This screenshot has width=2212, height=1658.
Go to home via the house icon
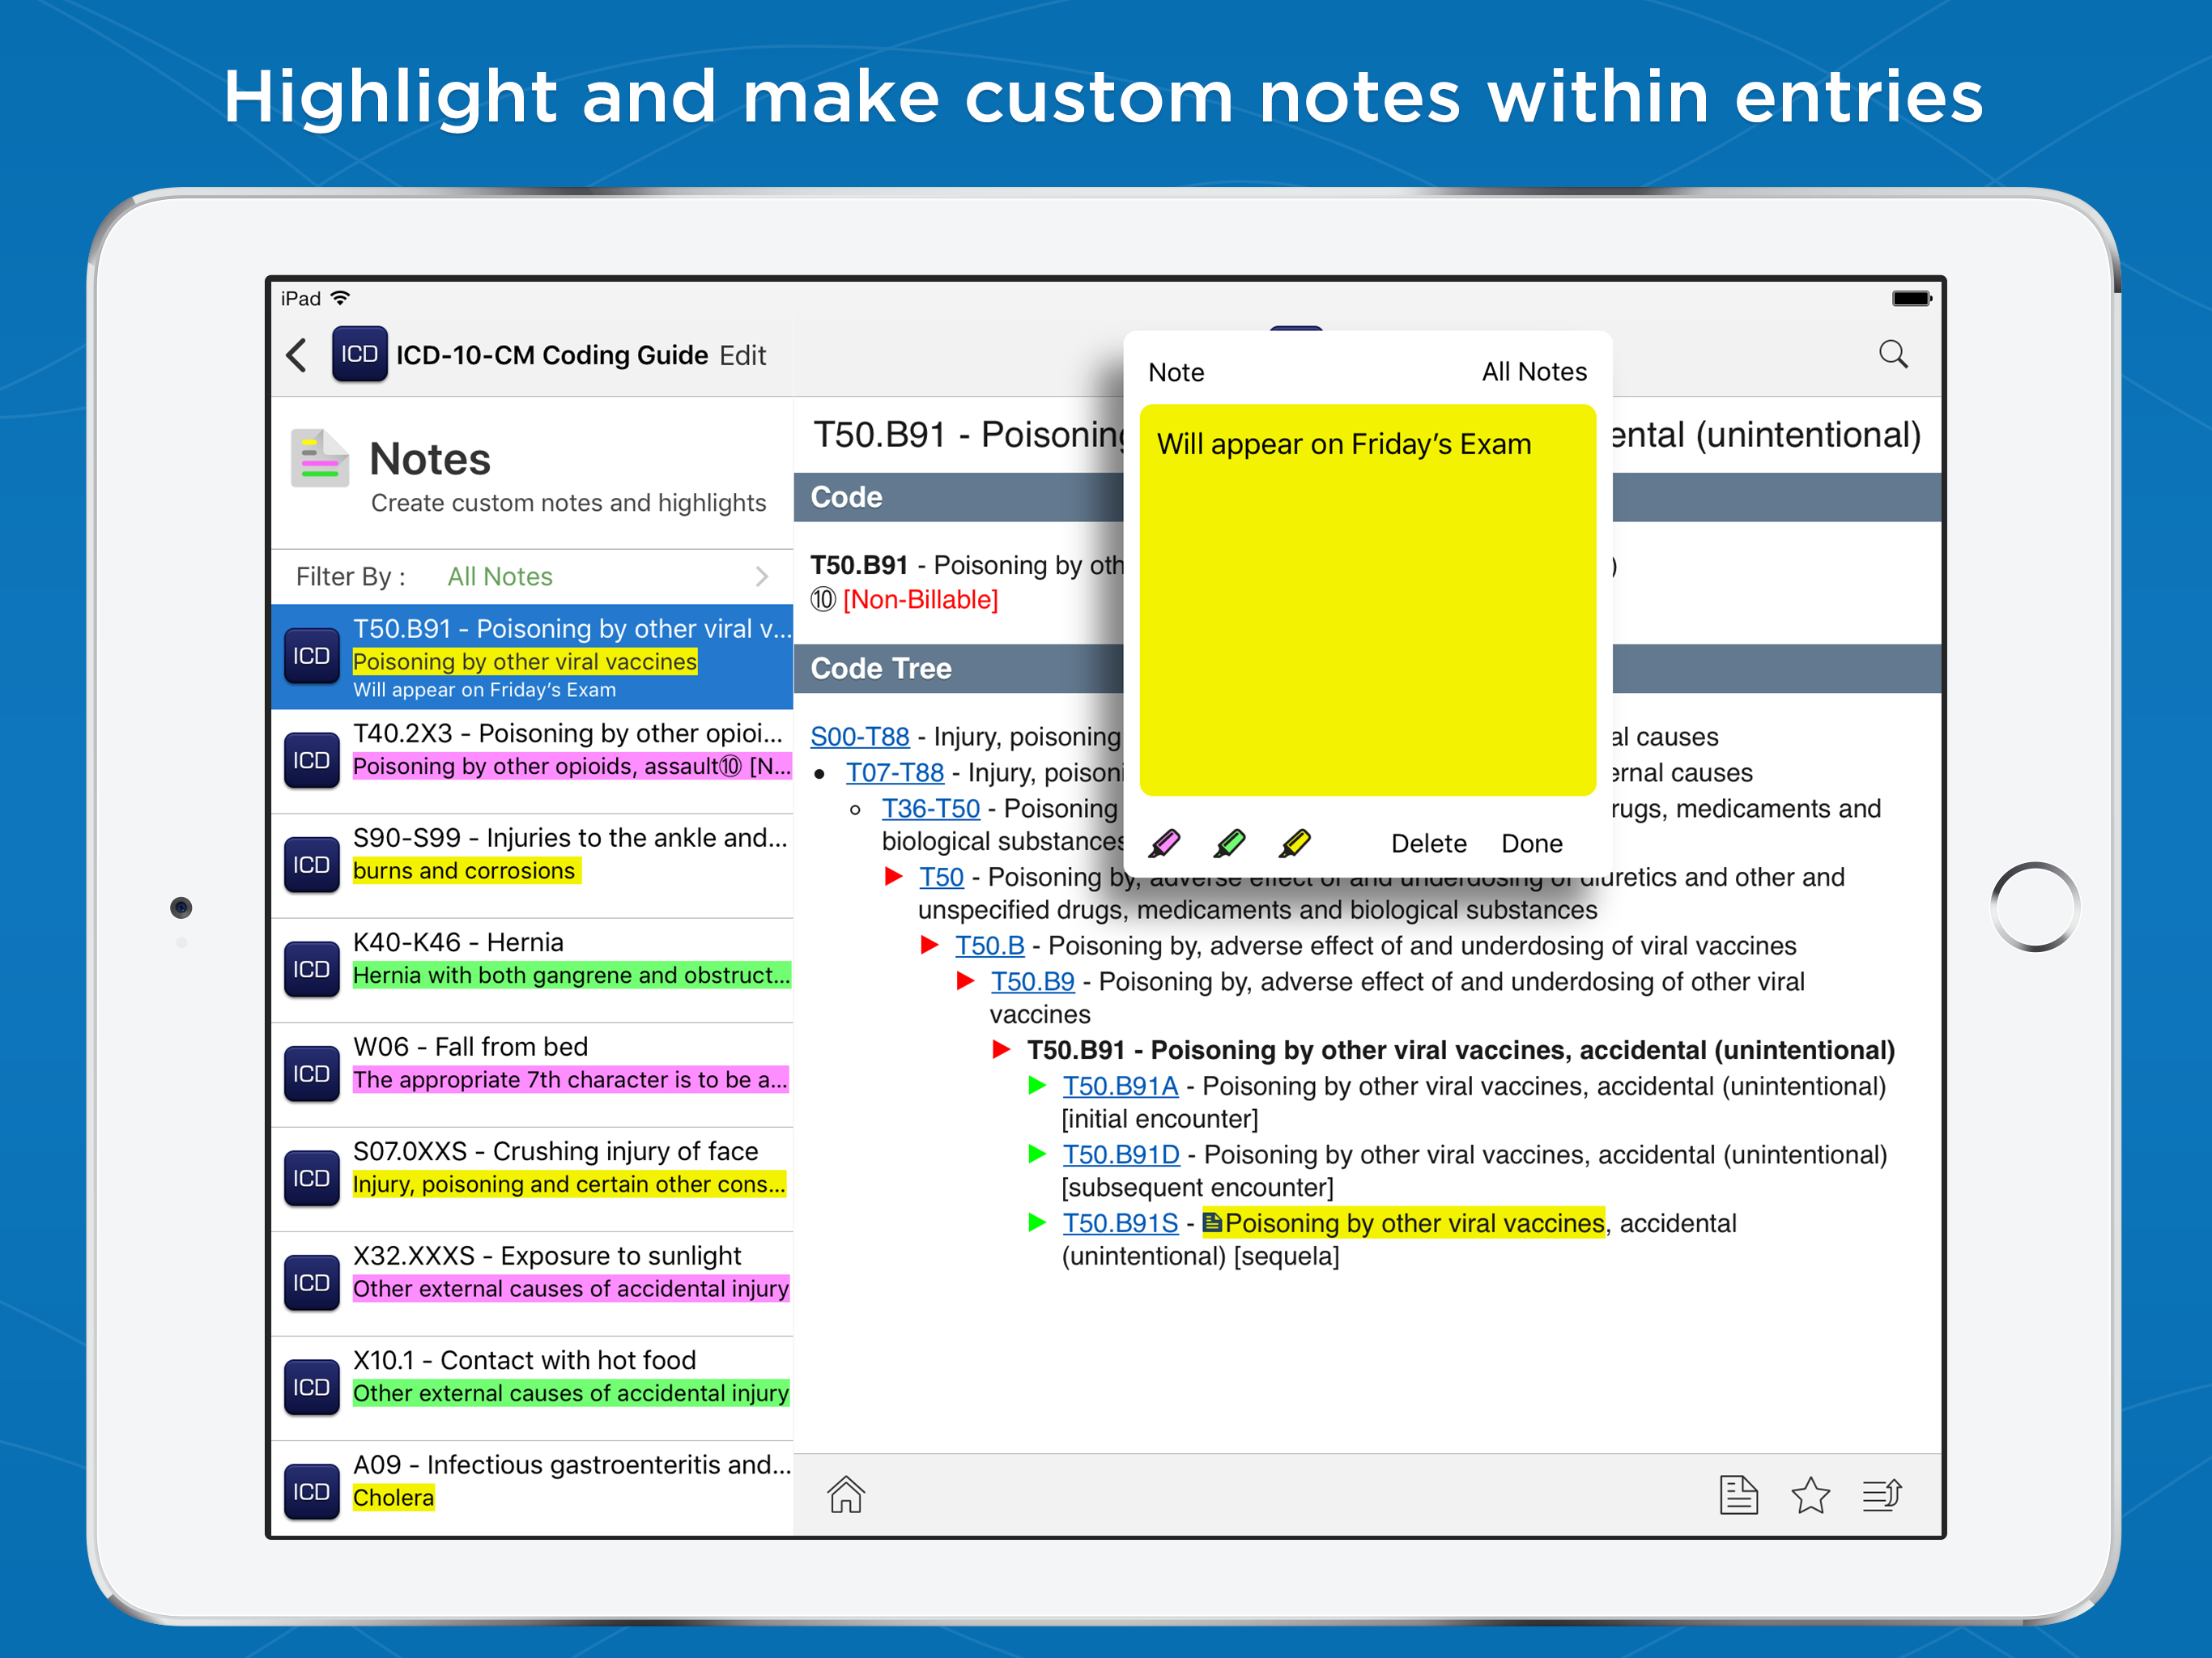pos(846,1494)
